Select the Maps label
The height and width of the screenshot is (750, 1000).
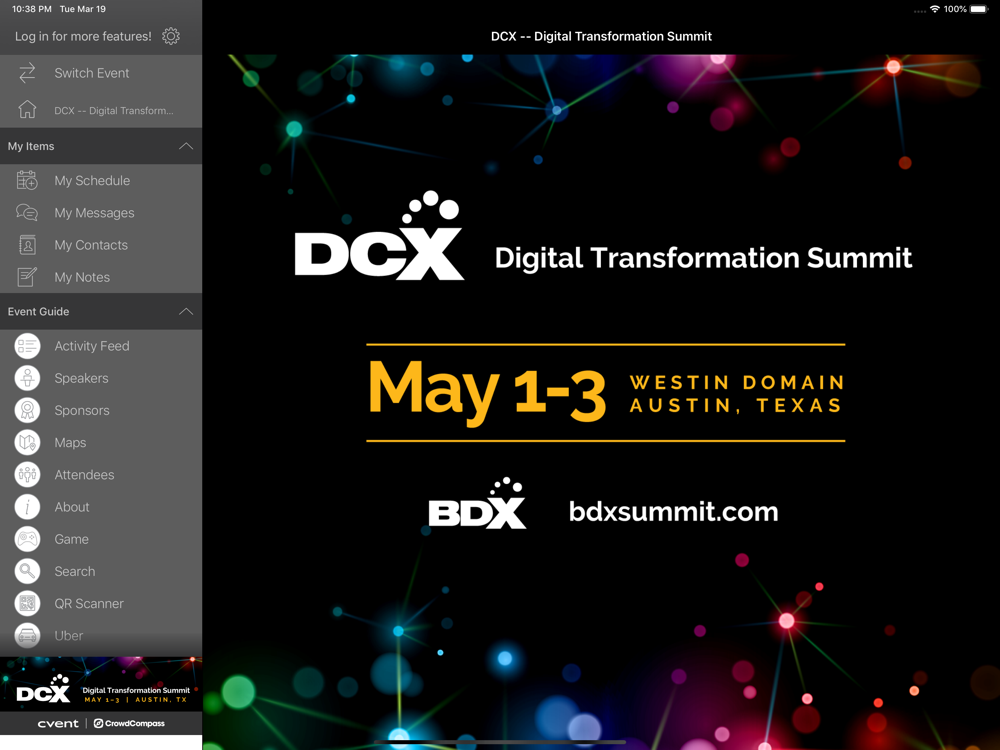(70, 443)
